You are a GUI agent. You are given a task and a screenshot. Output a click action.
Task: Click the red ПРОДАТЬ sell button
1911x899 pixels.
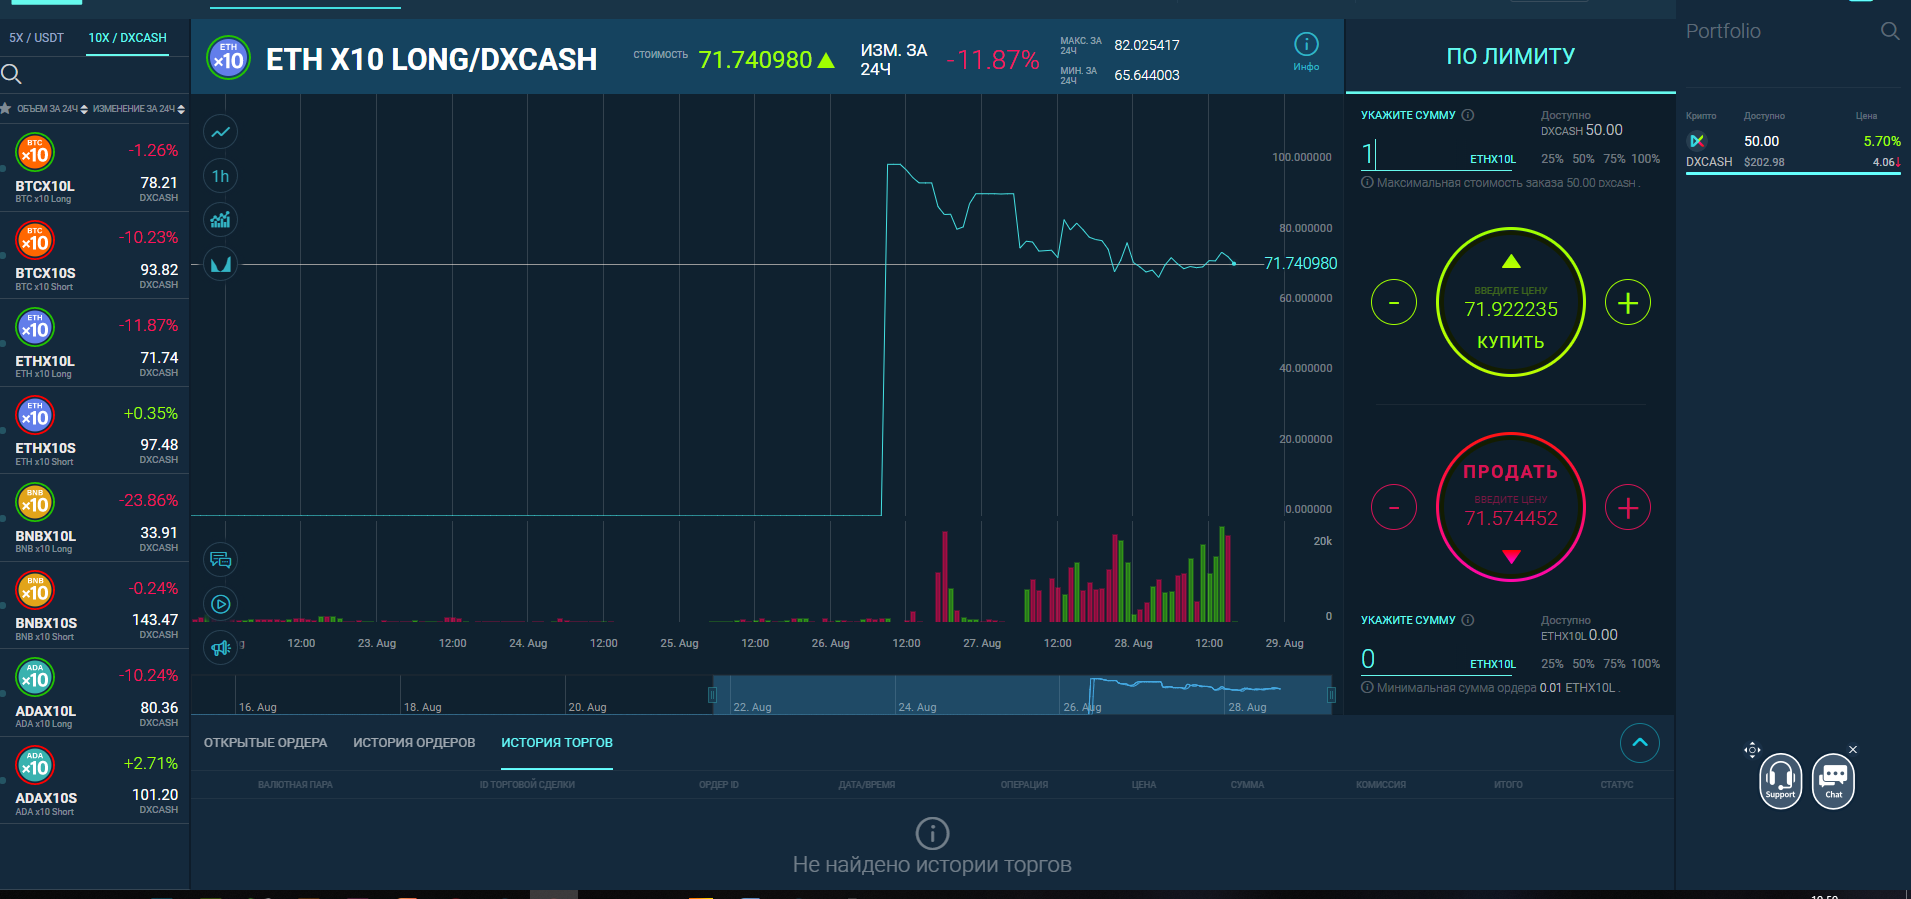pos(1511,471)
